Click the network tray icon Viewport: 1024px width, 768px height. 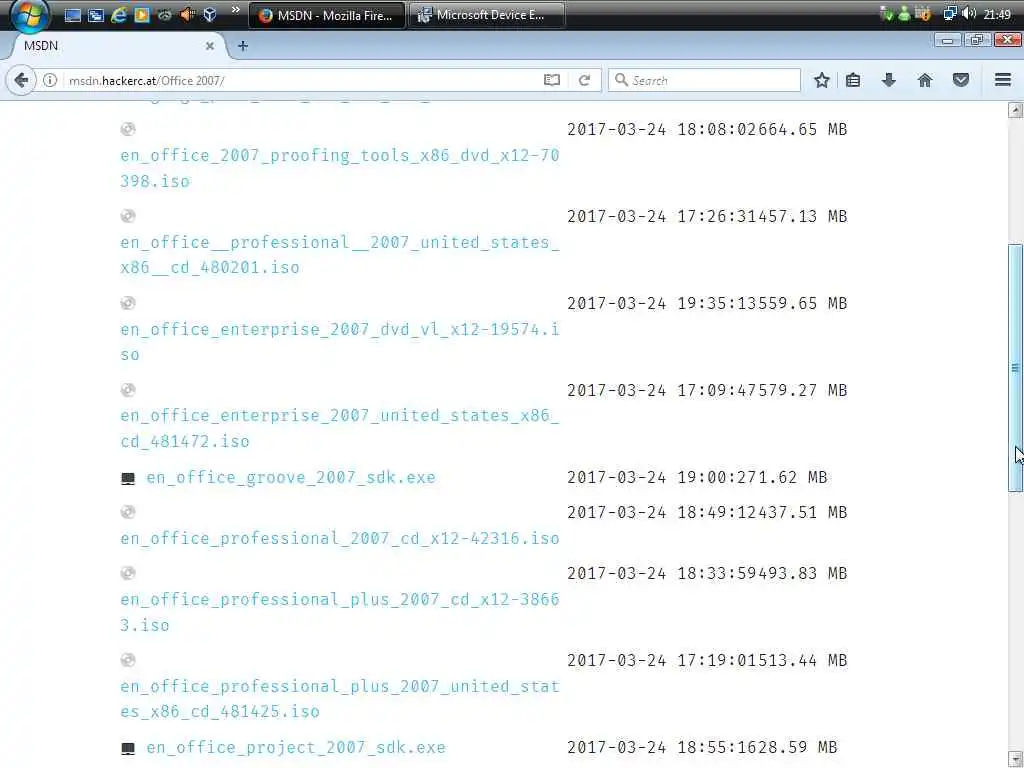coord(950,14)
